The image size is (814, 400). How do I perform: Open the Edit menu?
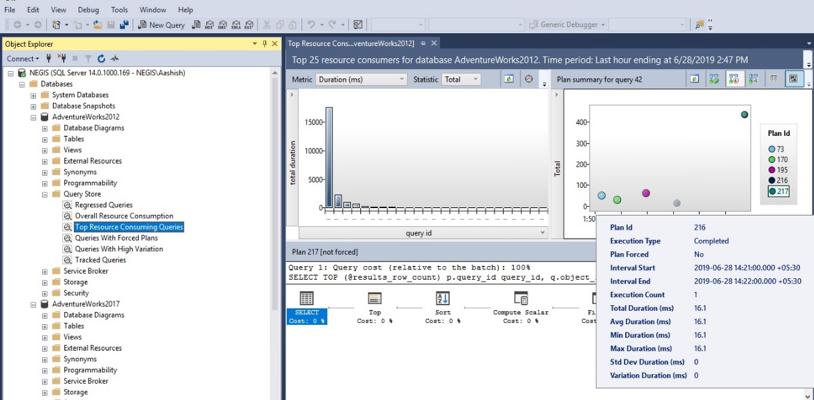[x=33, y=10]
